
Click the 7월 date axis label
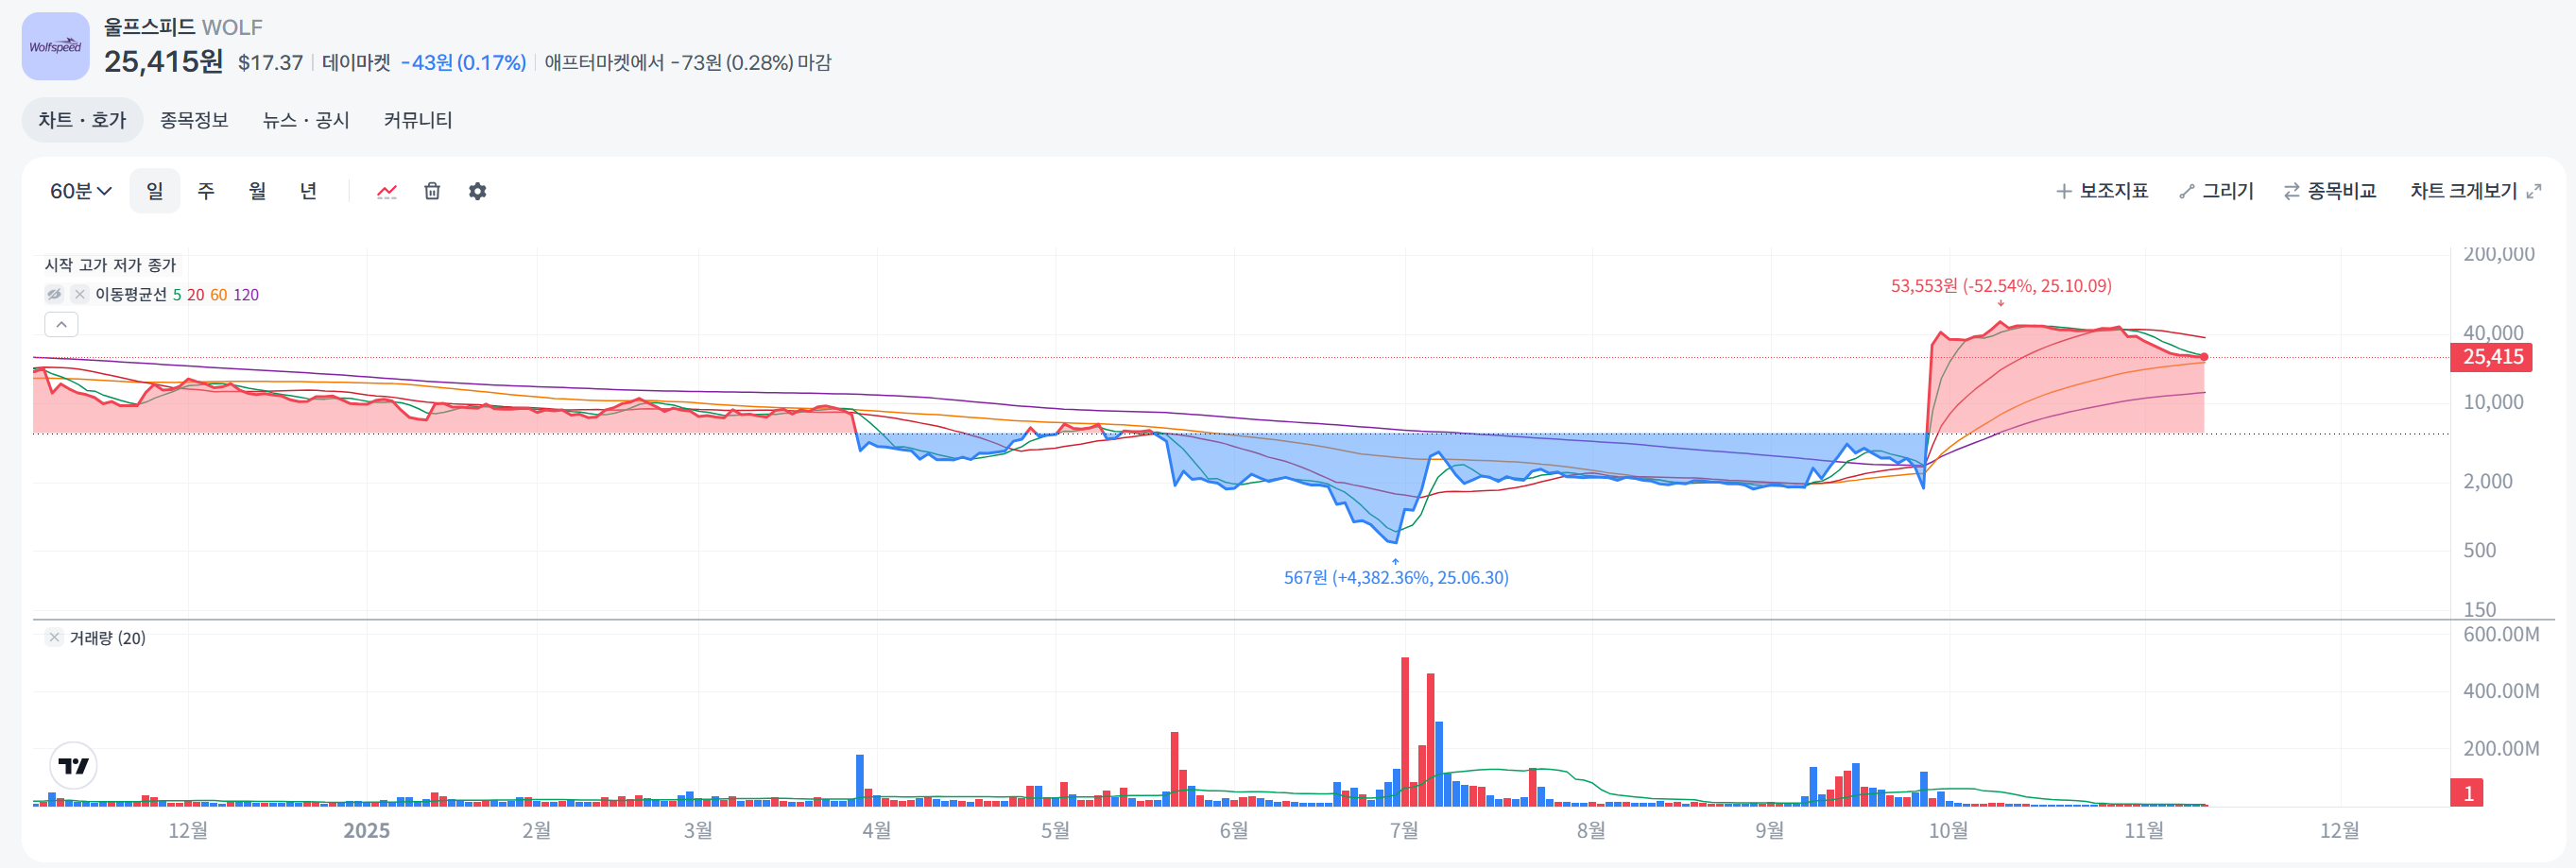(1404, 830)
